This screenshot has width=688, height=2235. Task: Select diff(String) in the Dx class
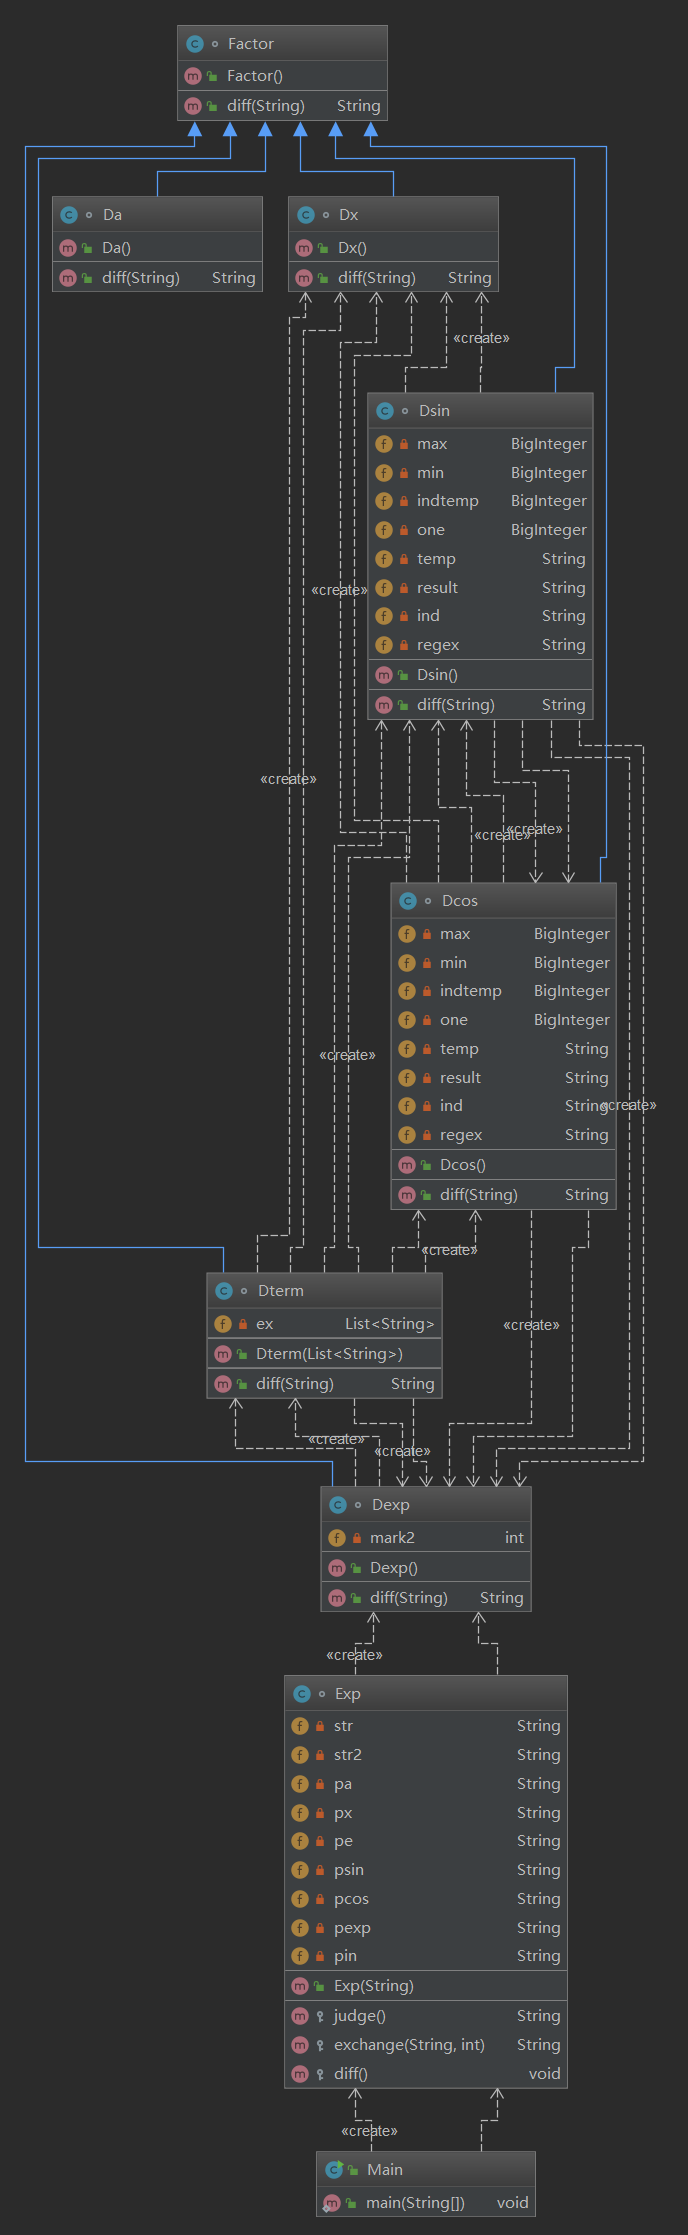[377, 278]
